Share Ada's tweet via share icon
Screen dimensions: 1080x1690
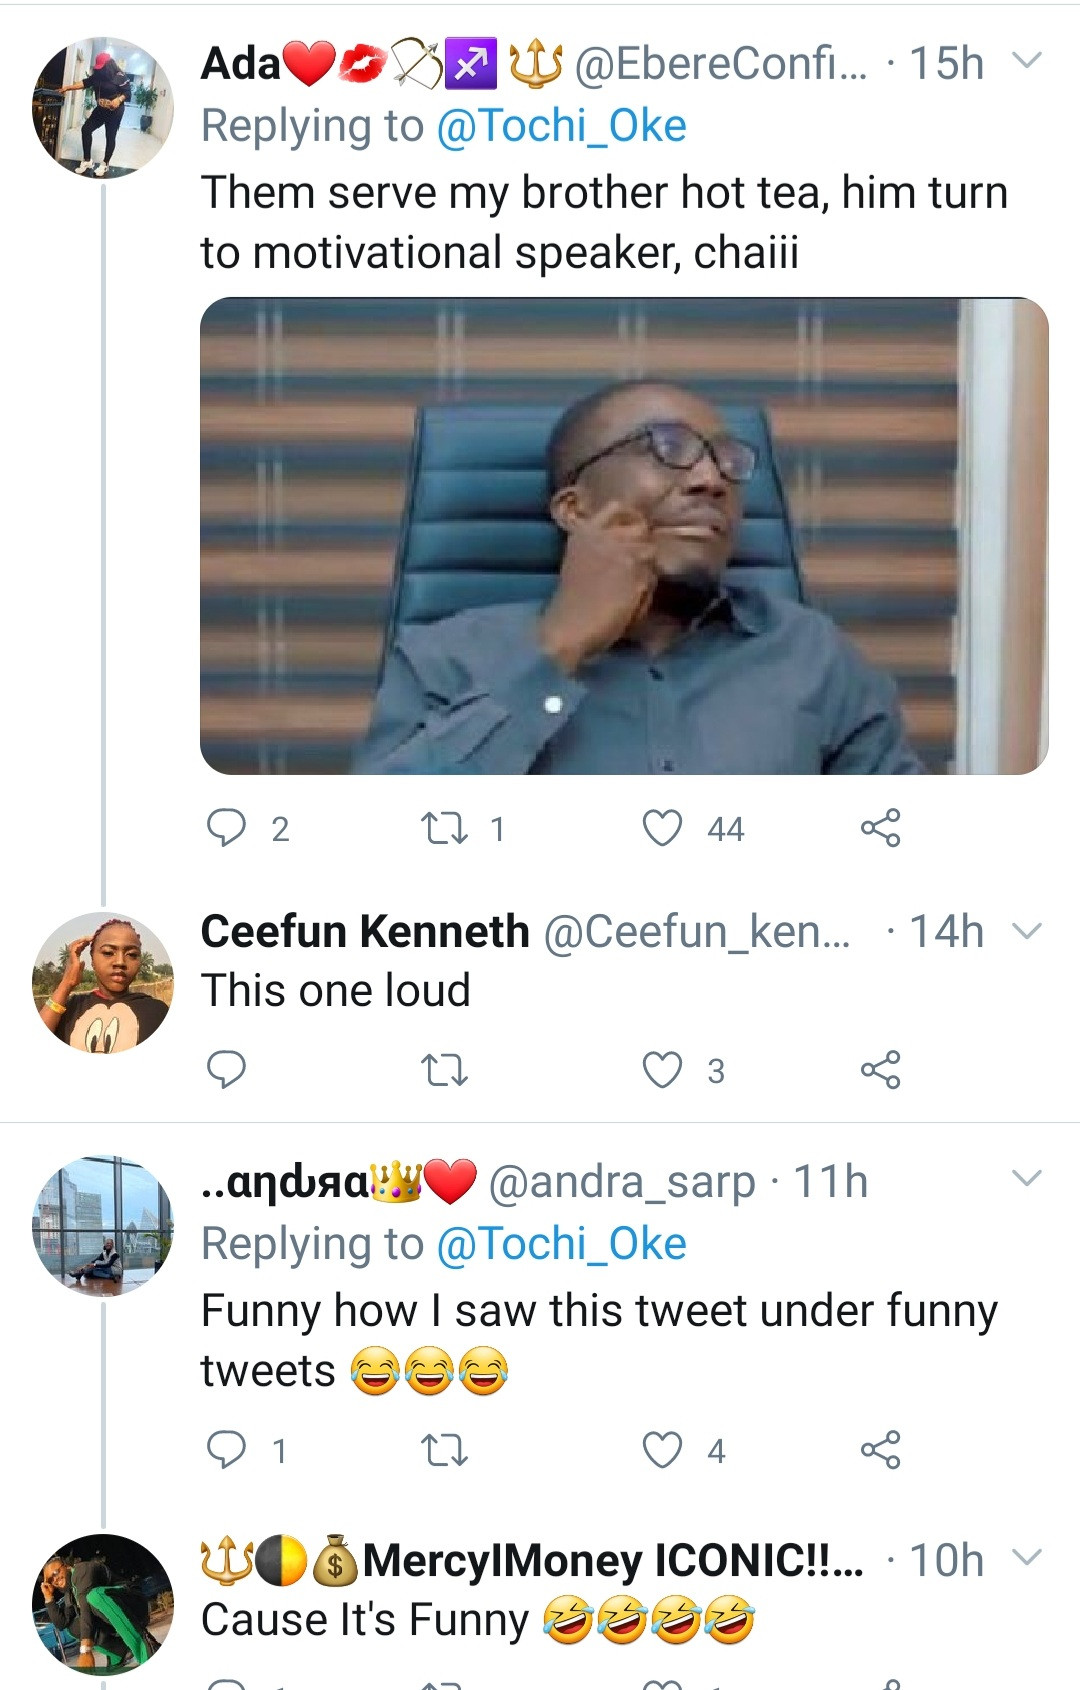point(880,828)
